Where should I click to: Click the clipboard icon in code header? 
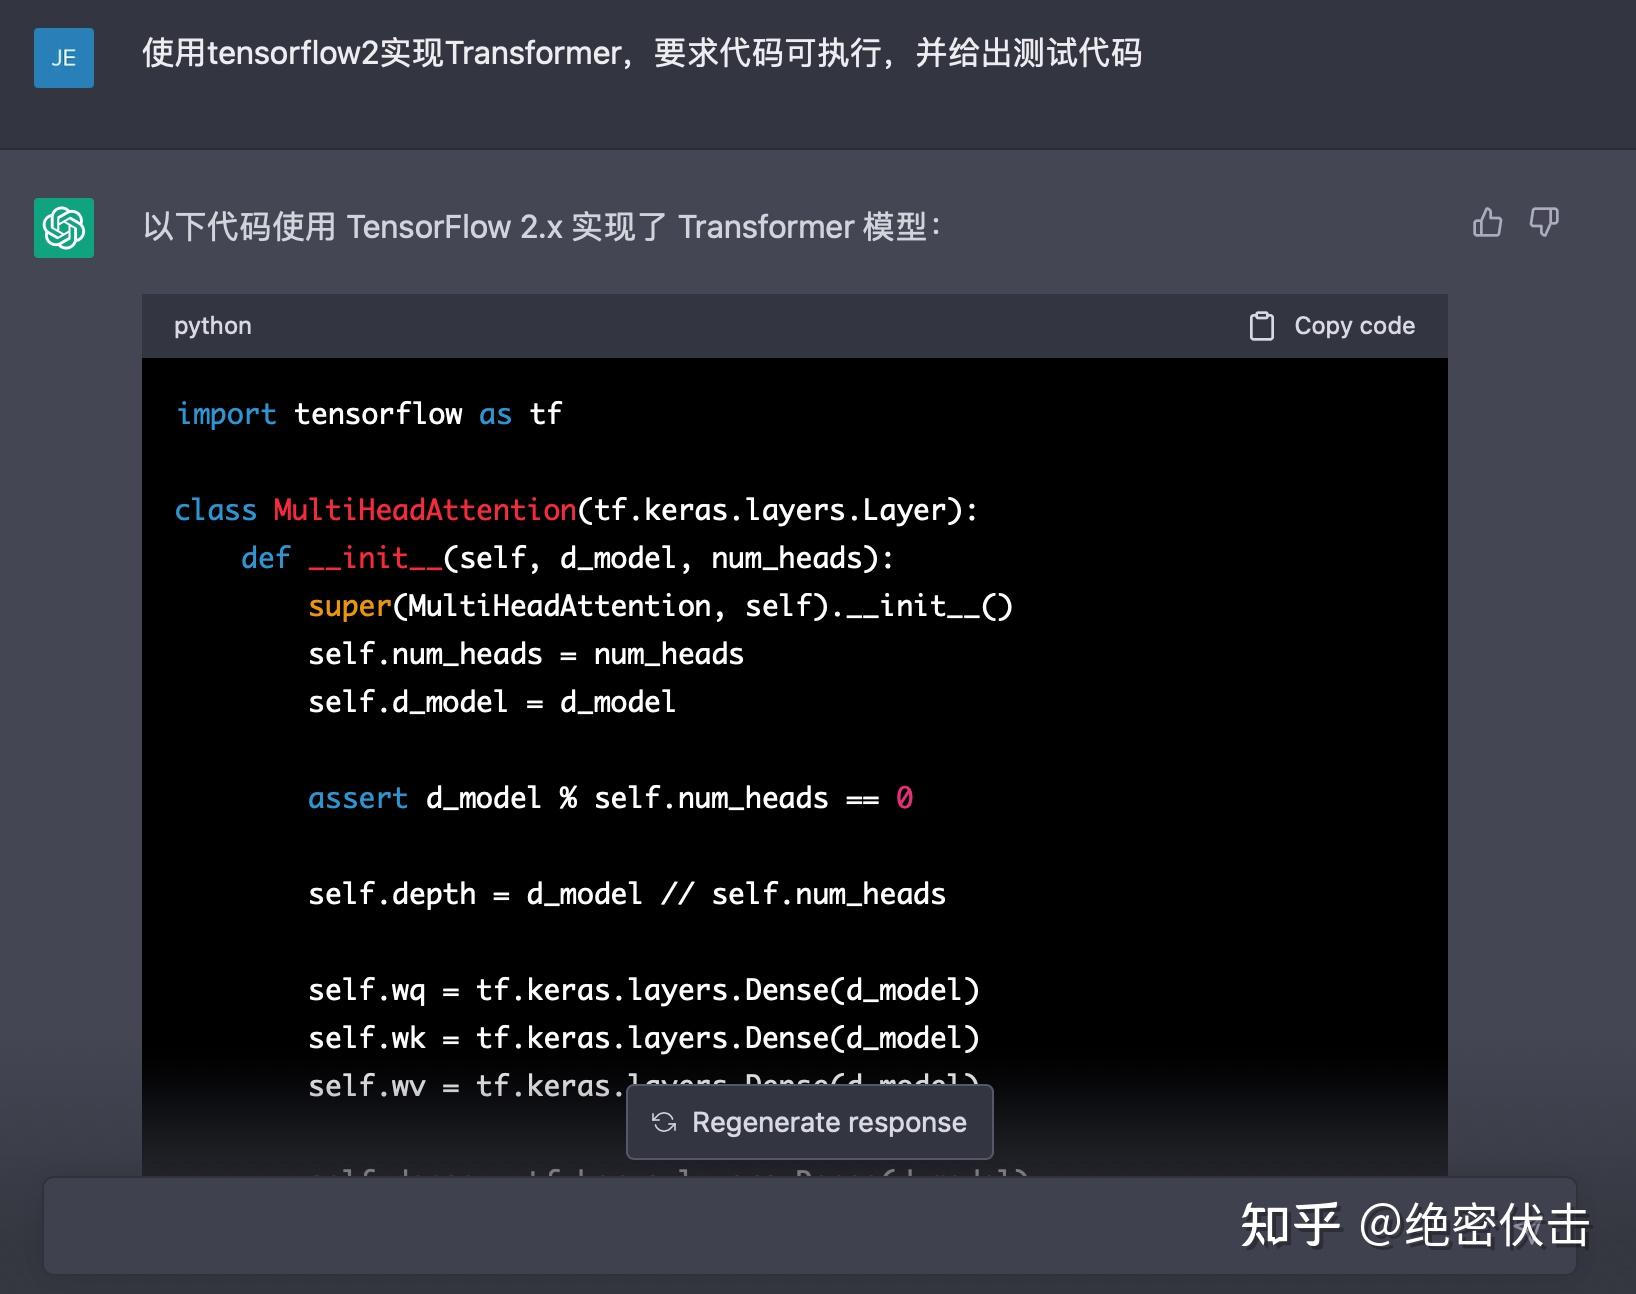click(x=1262, y=326)
